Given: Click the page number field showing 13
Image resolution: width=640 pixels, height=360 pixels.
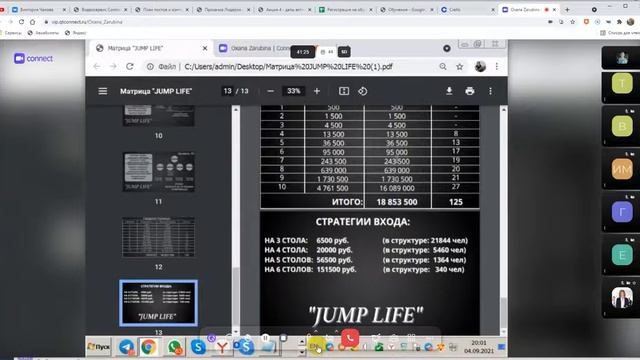Looking at the screenshot, I should click(227, 91).
